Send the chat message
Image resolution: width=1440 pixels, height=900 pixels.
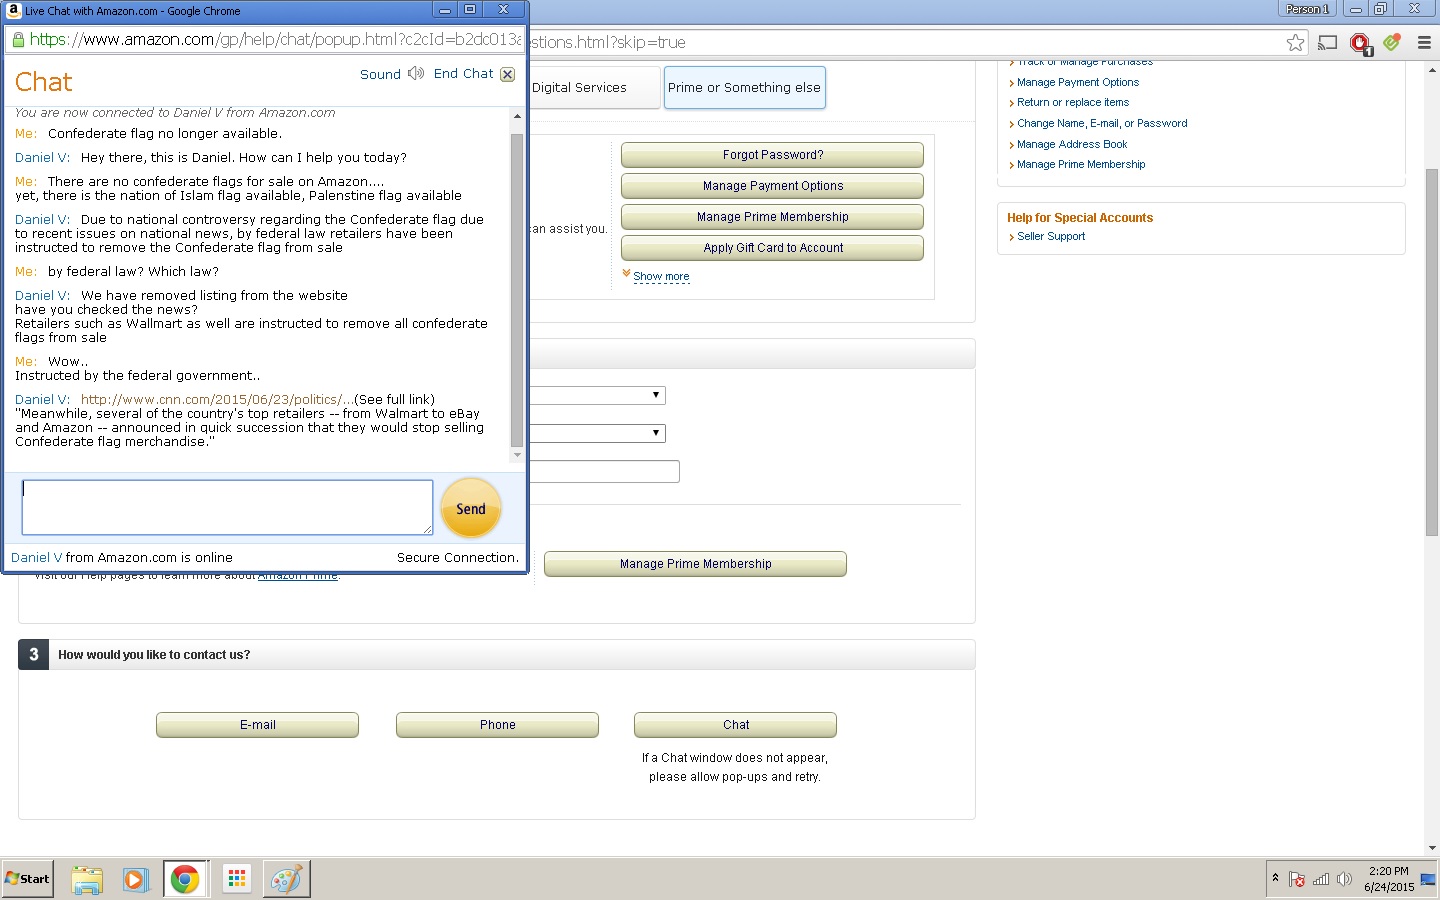tap(471, 509)
